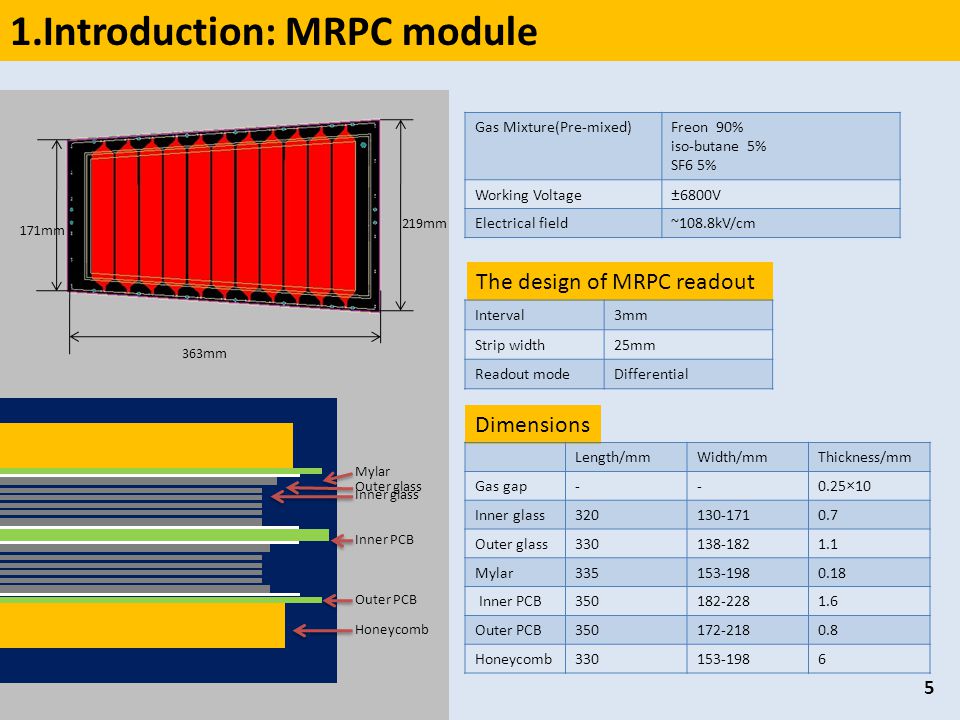
Task: Click the '±6800V' value
Action: coord(696,195)
